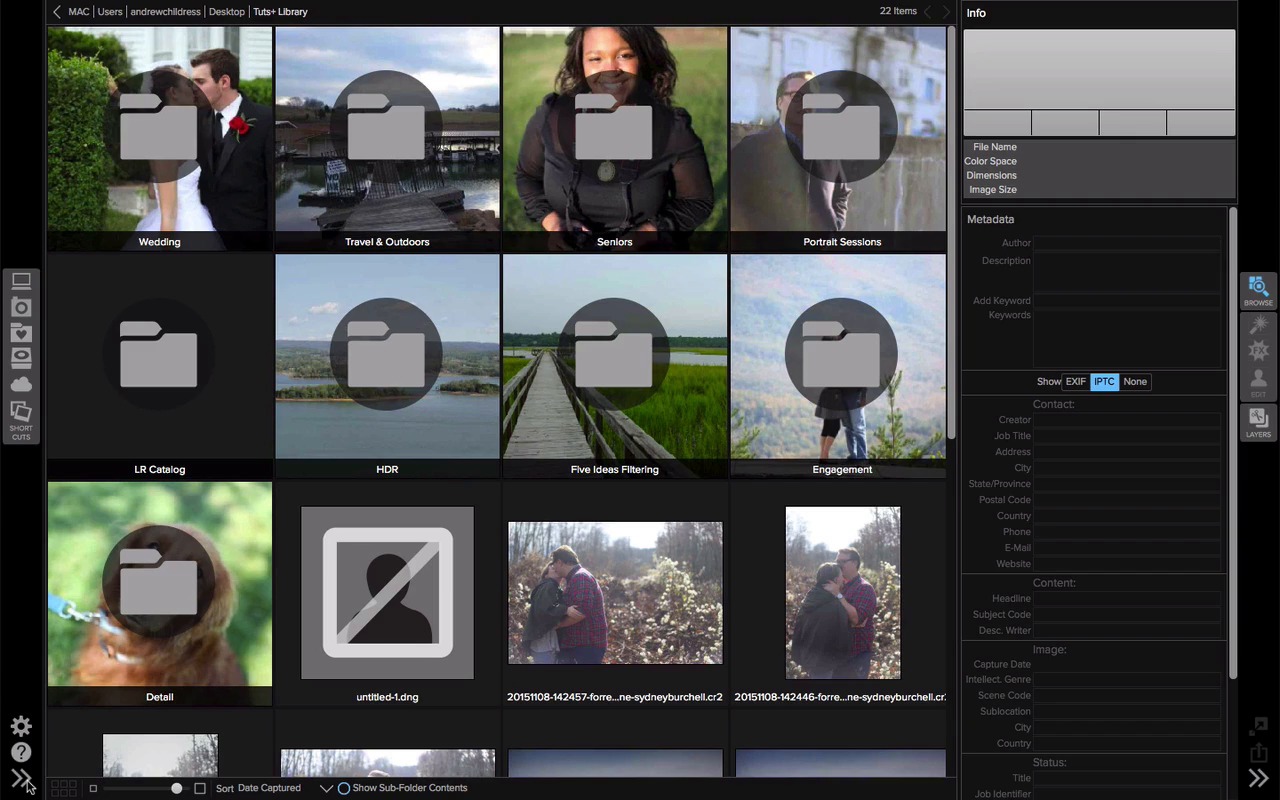
Task: Click the previous item arrow near 22 Items
Action: [x=927, y=12]
